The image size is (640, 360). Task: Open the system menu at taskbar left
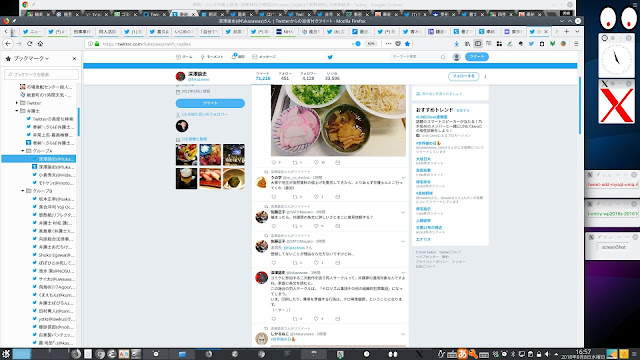pos(6,354)
